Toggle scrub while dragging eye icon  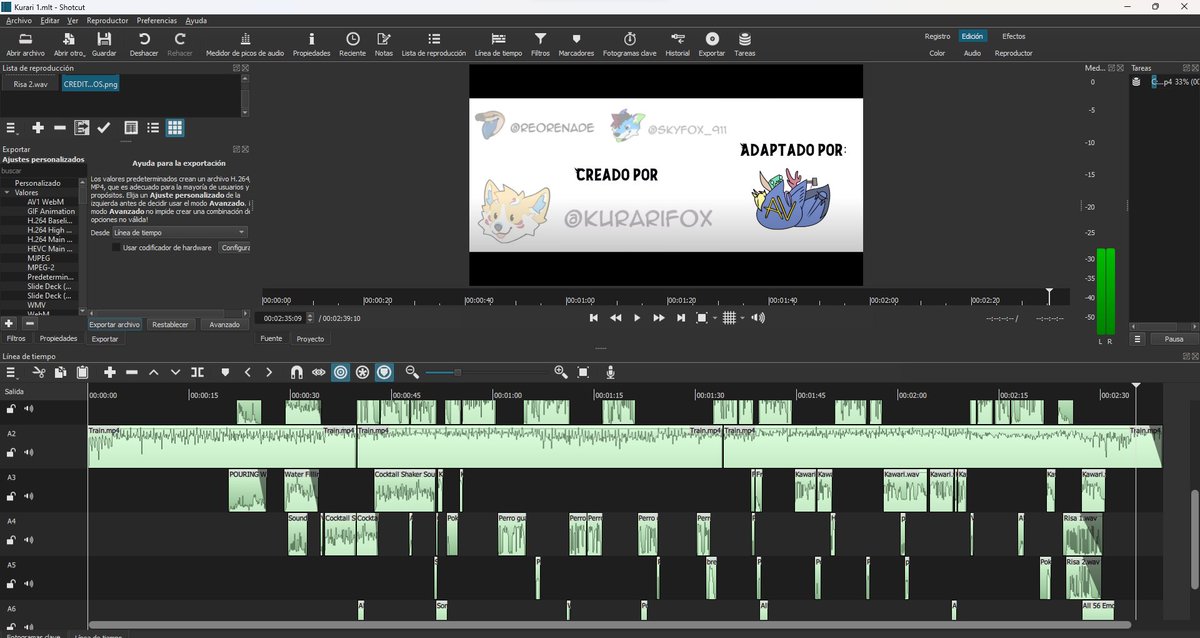(x=319, y=372)
